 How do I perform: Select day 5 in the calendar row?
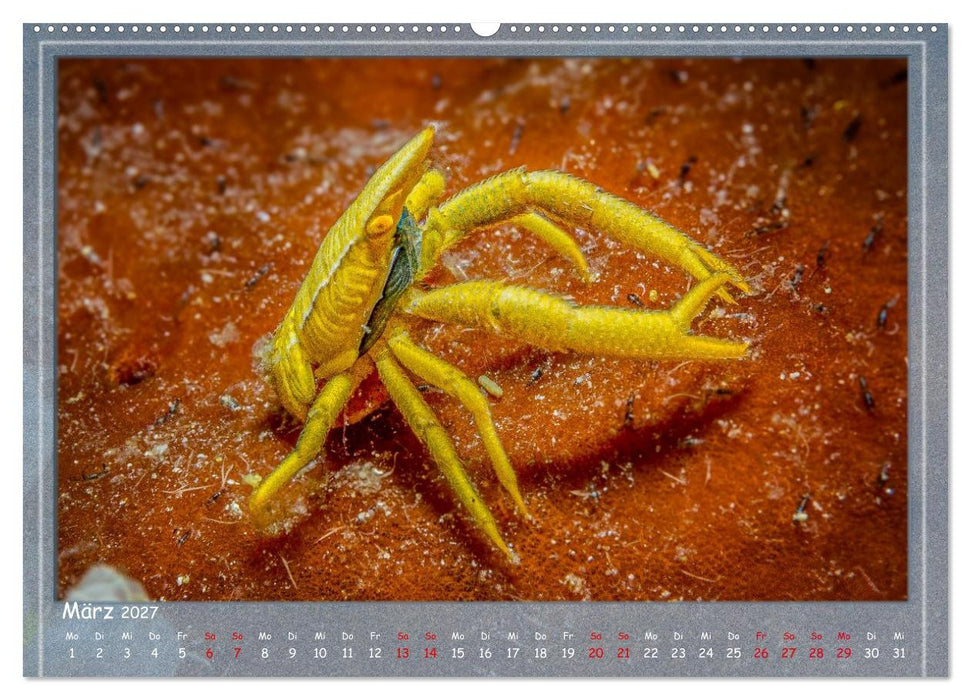182,653
